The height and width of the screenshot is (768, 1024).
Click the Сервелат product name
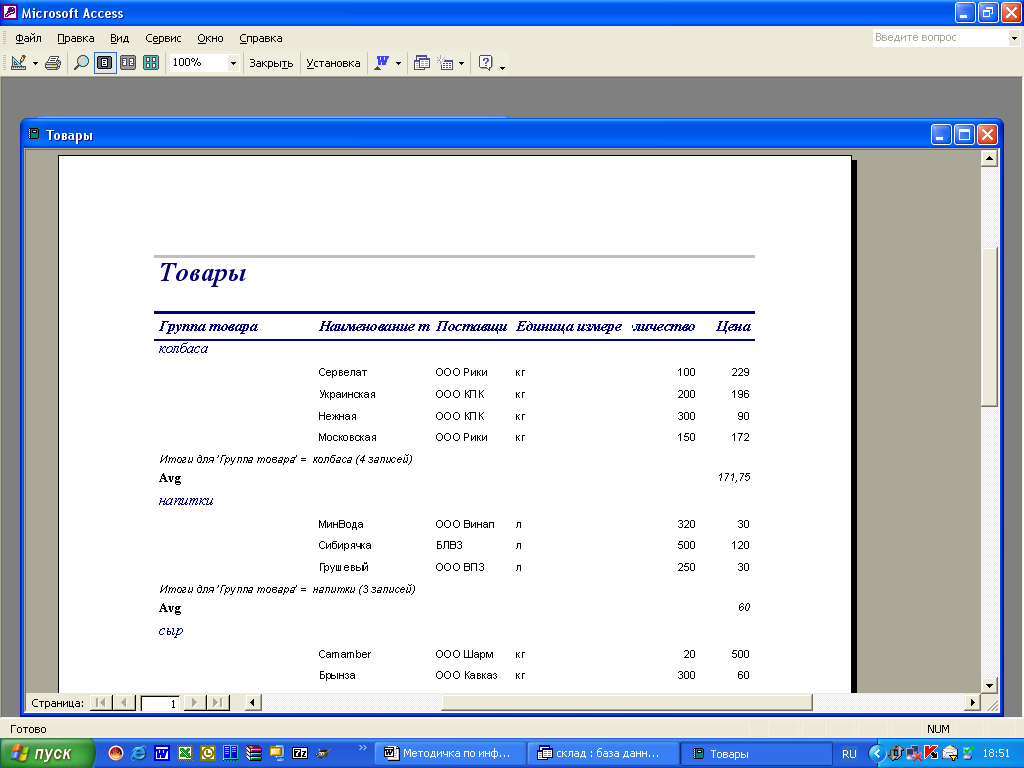point(343,372)
